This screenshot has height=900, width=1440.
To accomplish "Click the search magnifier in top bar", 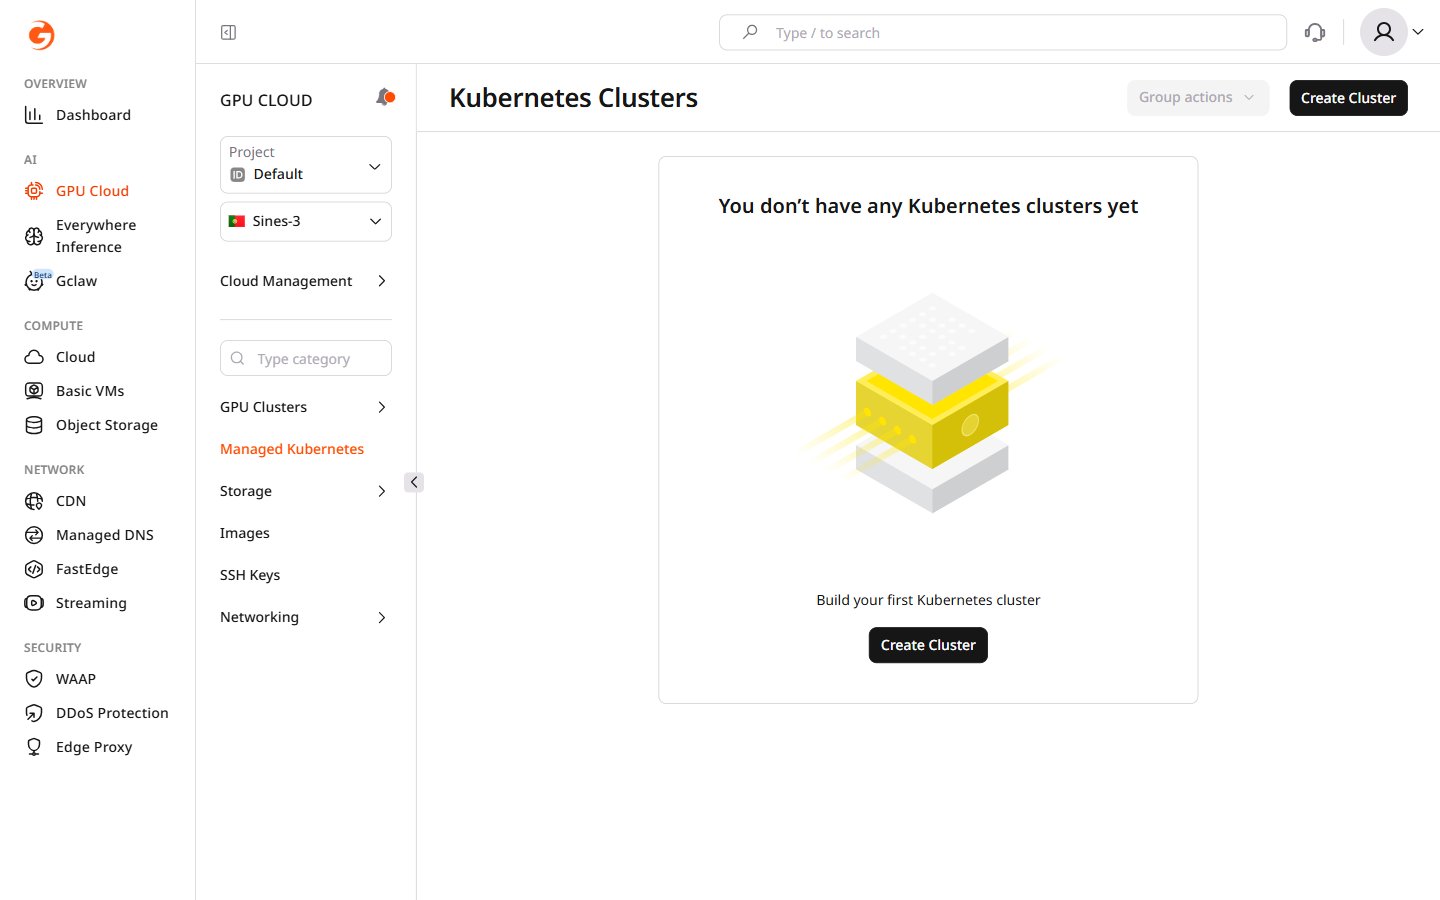I will coord(750,32).
